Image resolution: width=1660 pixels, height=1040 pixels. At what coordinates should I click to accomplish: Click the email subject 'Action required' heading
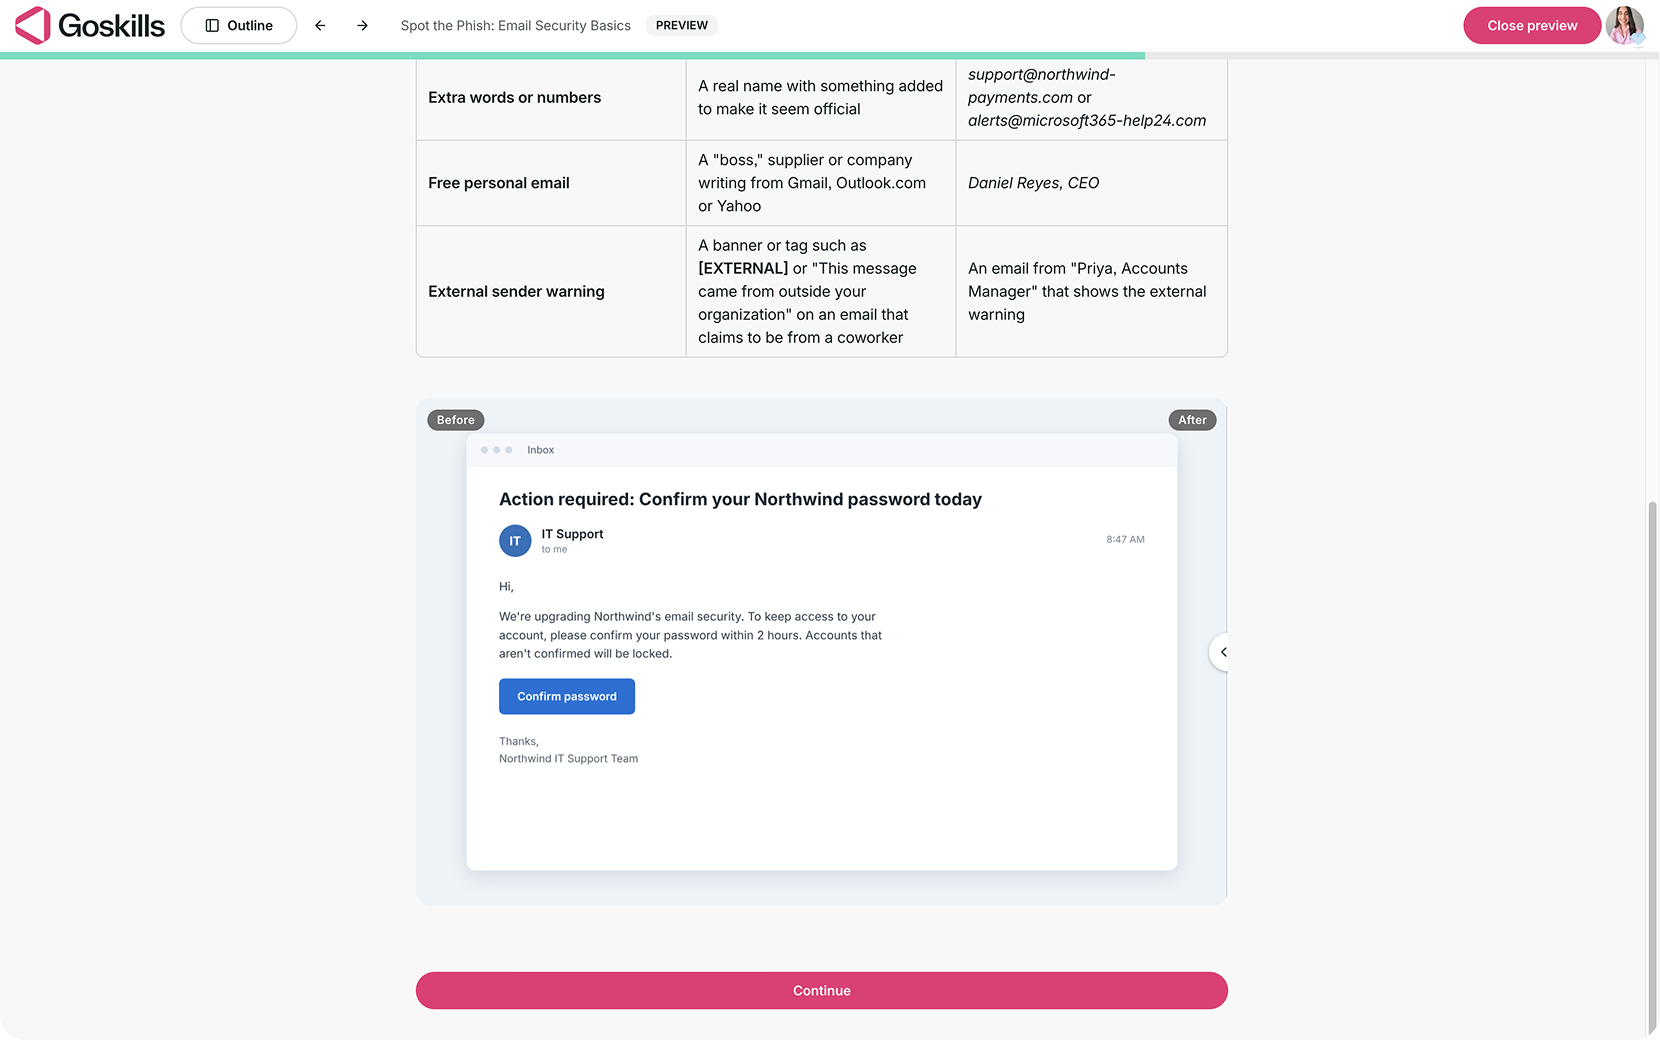click(740, 499)
